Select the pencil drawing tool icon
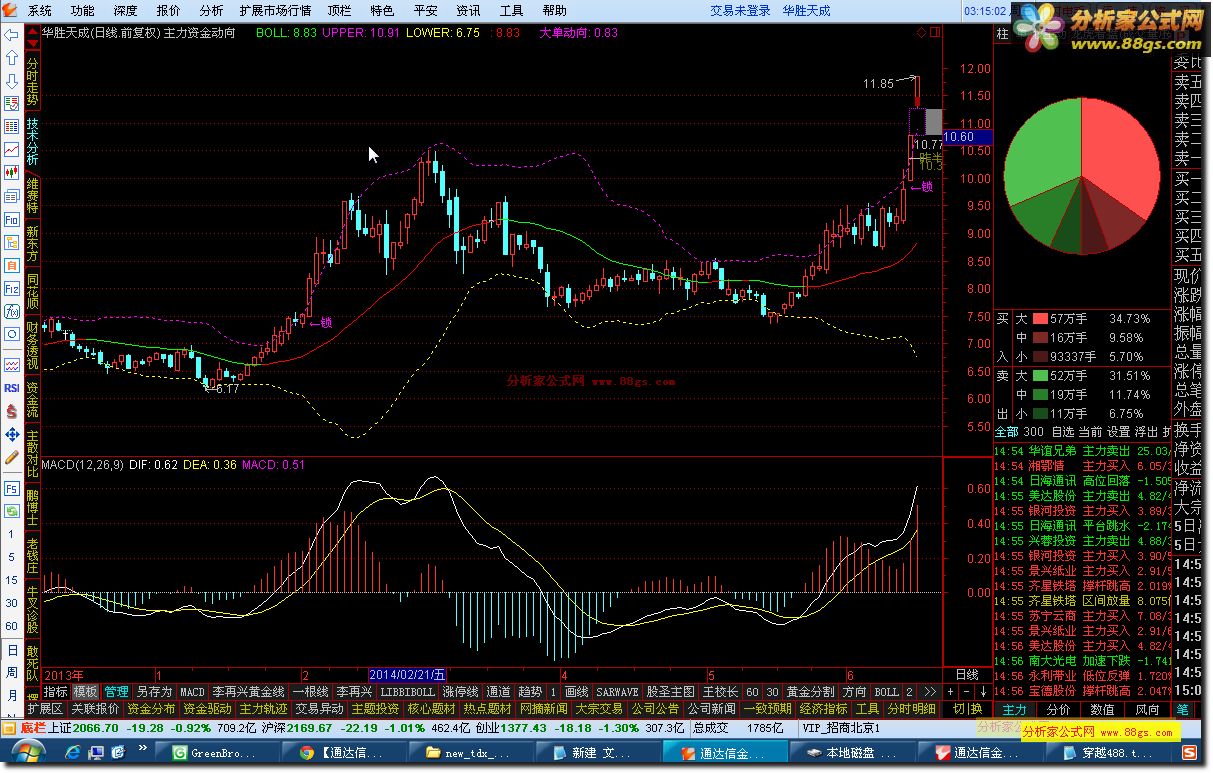This screenshot has height=773, width=1213. pos(11,457)
